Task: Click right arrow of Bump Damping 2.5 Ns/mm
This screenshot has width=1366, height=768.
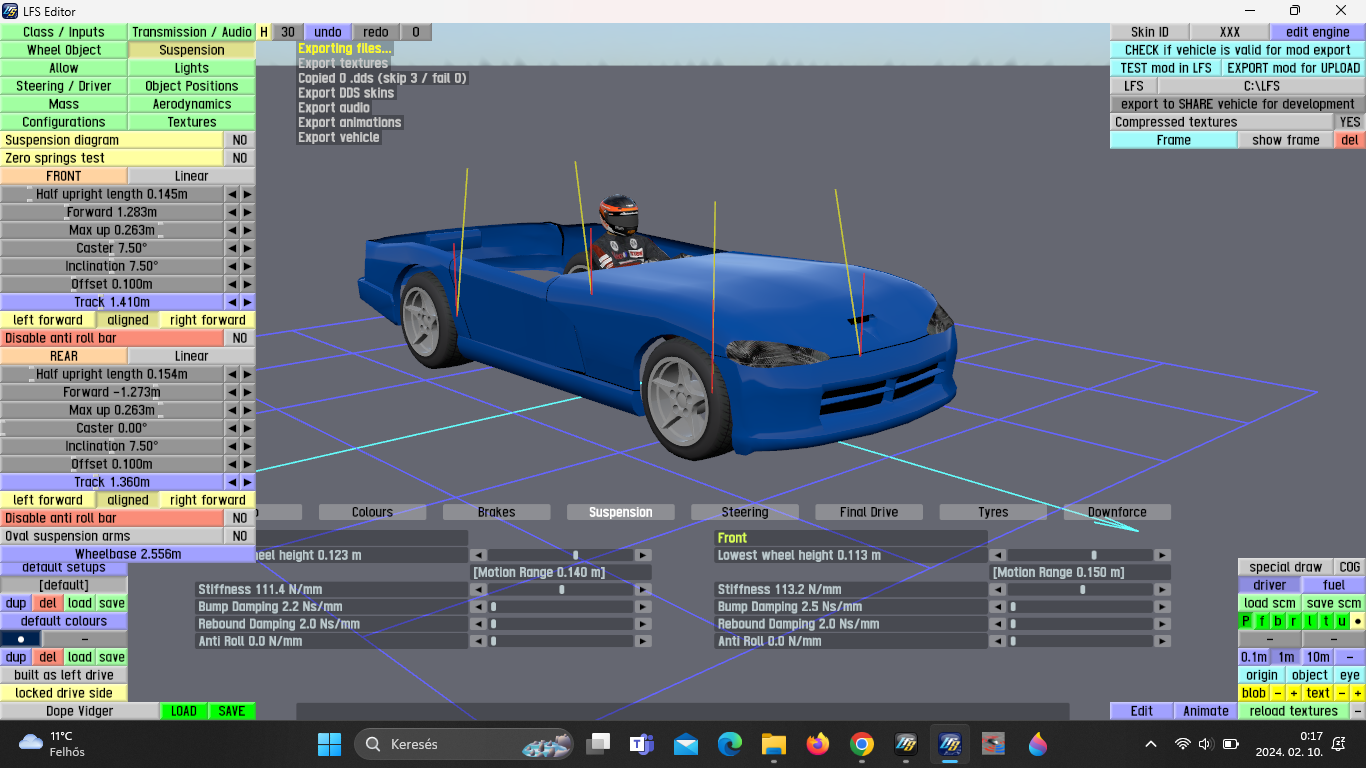Action: tap(1163, 607)
